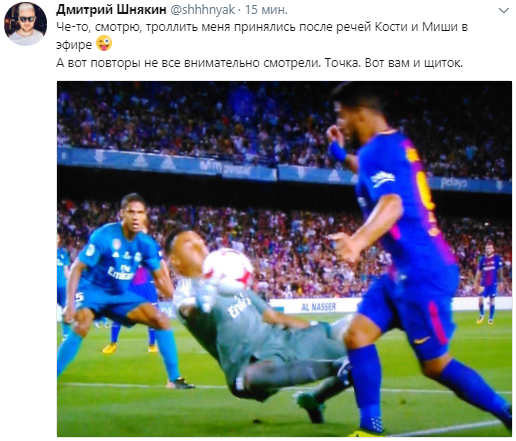This screenshot has width=516, height=441.
Task: Open the @shhhnyak handle link
Action: coord(203,10)
